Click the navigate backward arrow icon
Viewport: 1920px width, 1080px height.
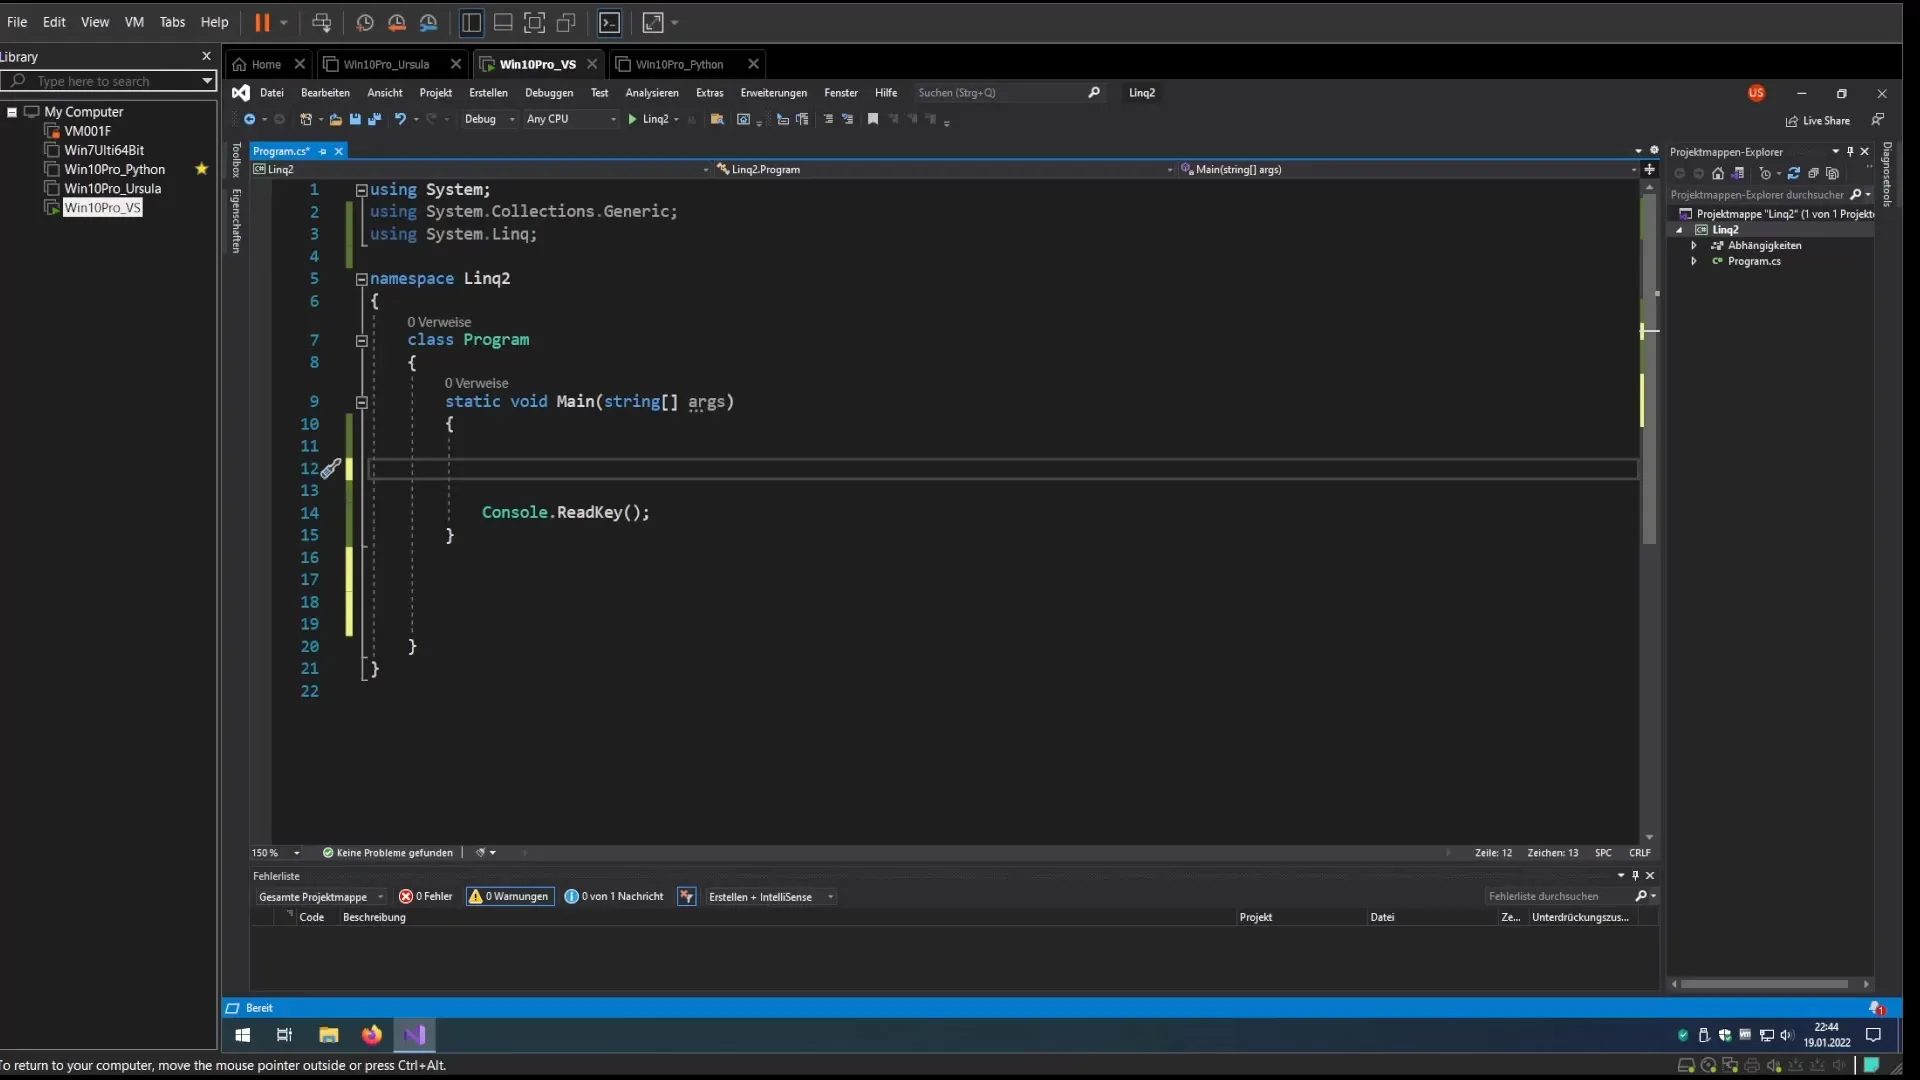(249, 119)
